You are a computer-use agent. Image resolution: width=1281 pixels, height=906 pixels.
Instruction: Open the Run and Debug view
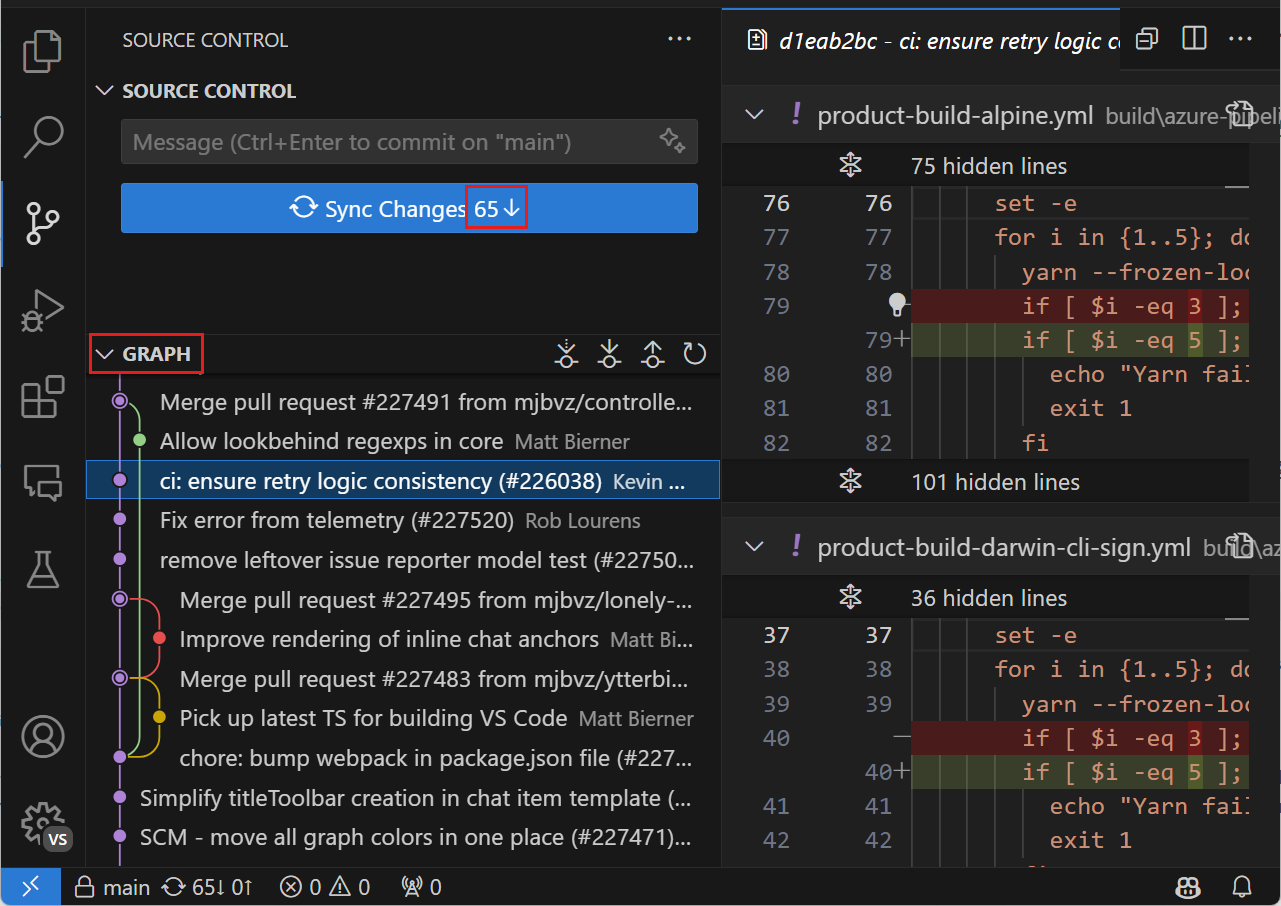pos(42,310)
